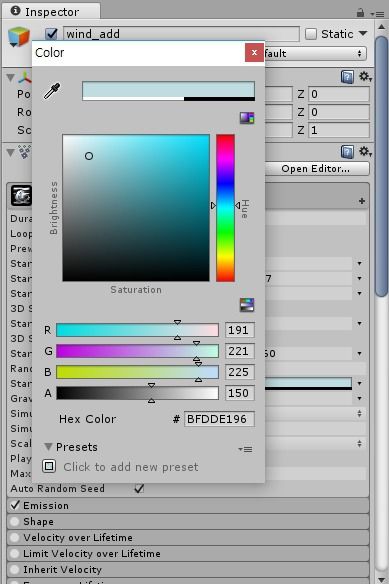Open Inherit Velocity module header

click(188, 569)
